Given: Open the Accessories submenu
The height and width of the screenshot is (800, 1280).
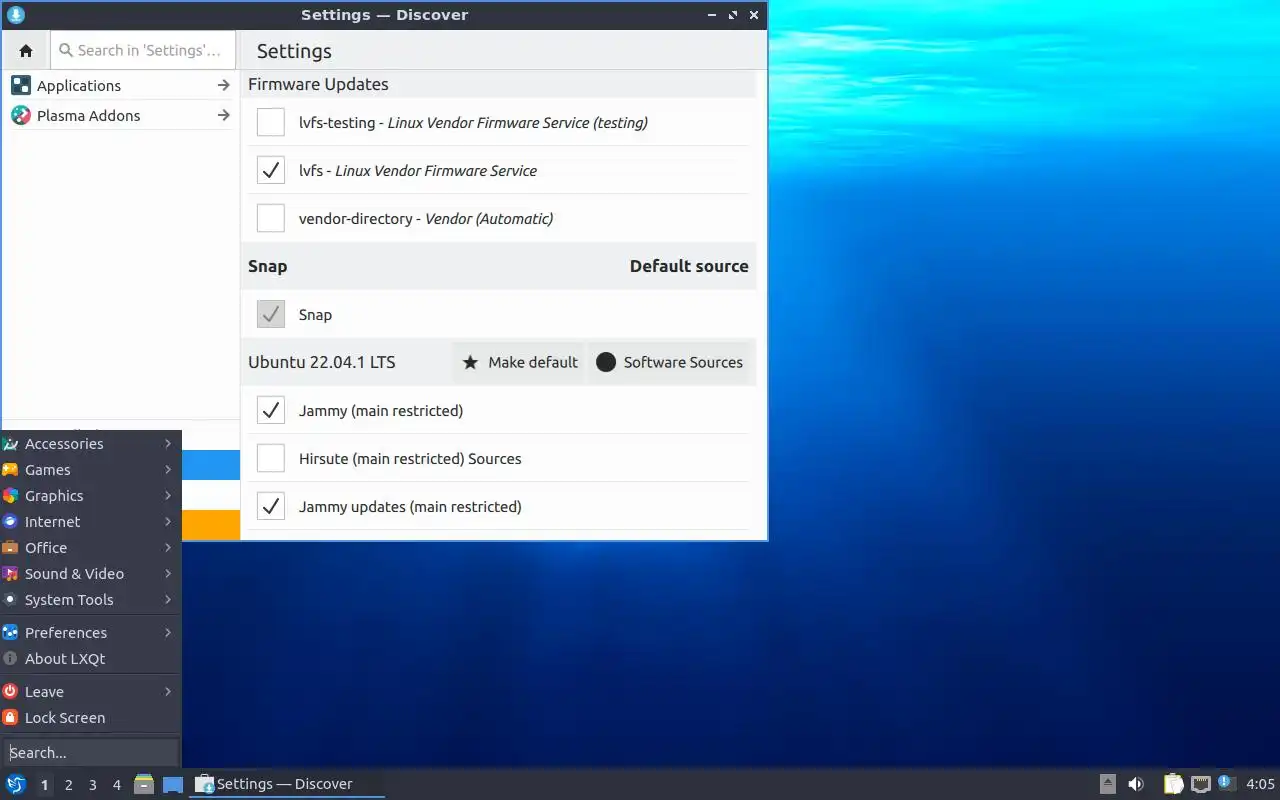Looking at the screenshot, I should pos(90,444).
